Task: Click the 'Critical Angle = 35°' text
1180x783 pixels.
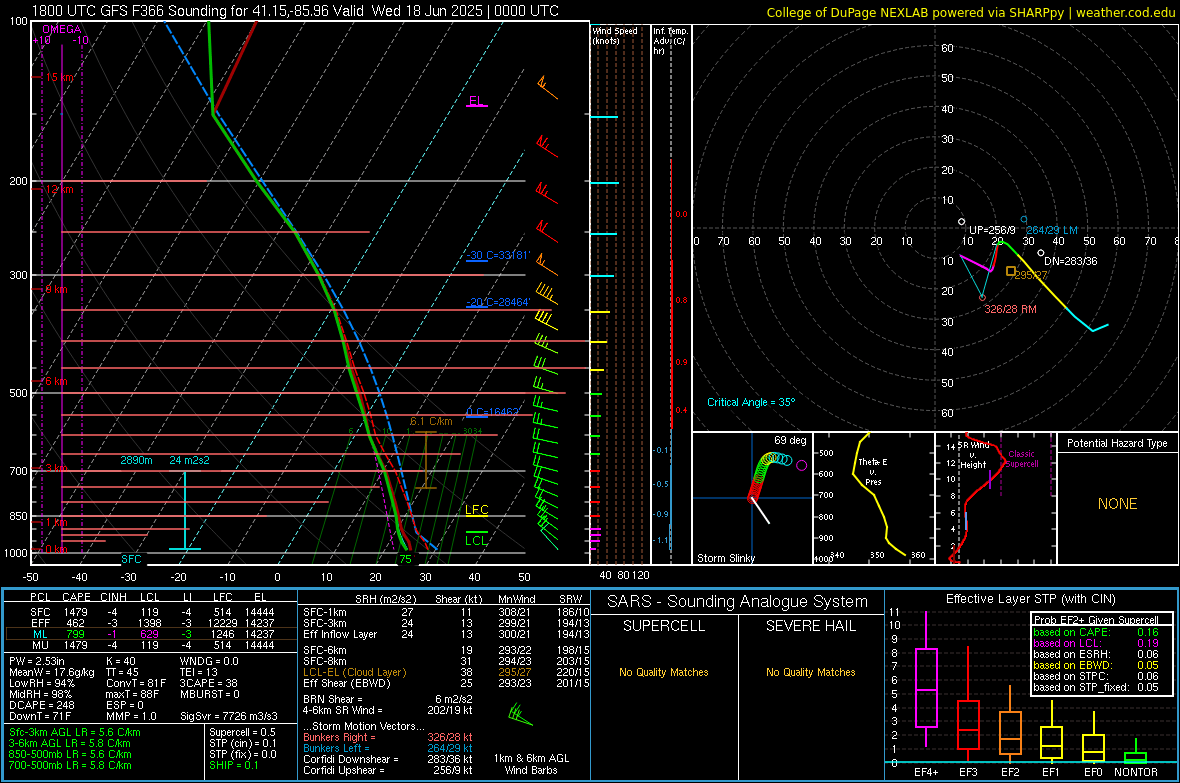Action: tap(750, 402)
